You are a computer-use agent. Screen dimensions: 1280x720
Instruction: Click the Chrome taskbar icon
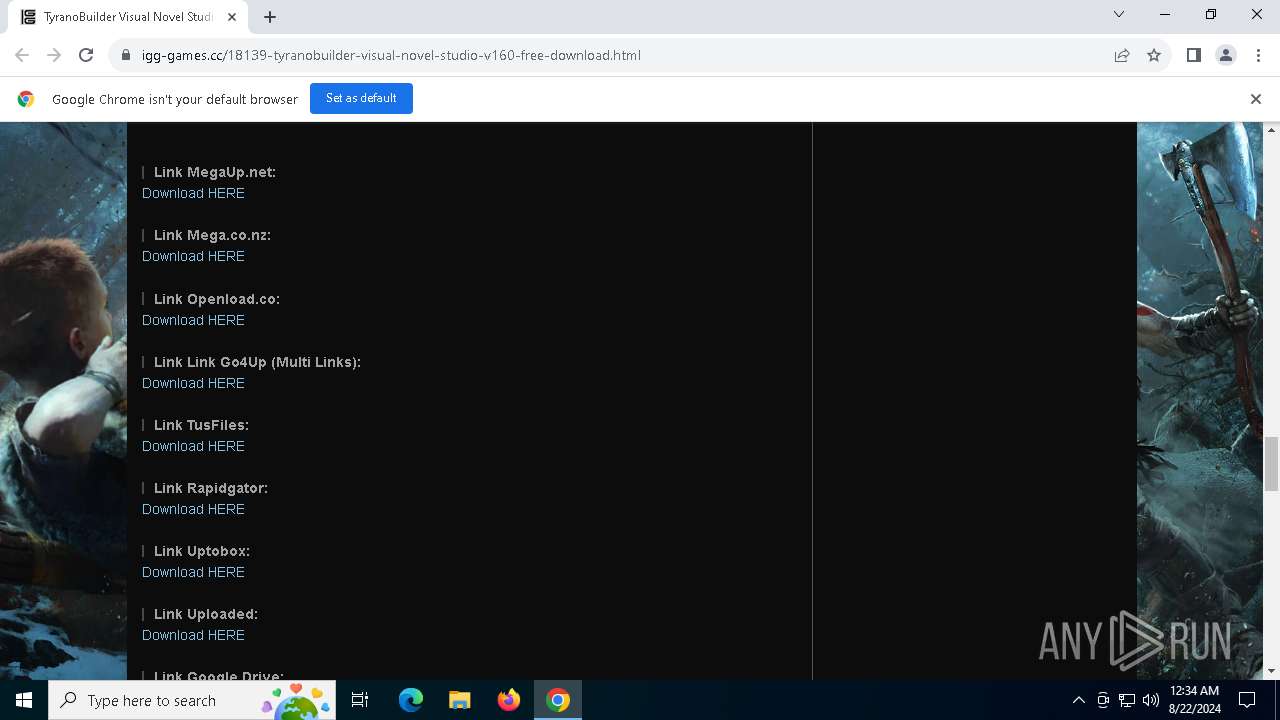(558, 700)
